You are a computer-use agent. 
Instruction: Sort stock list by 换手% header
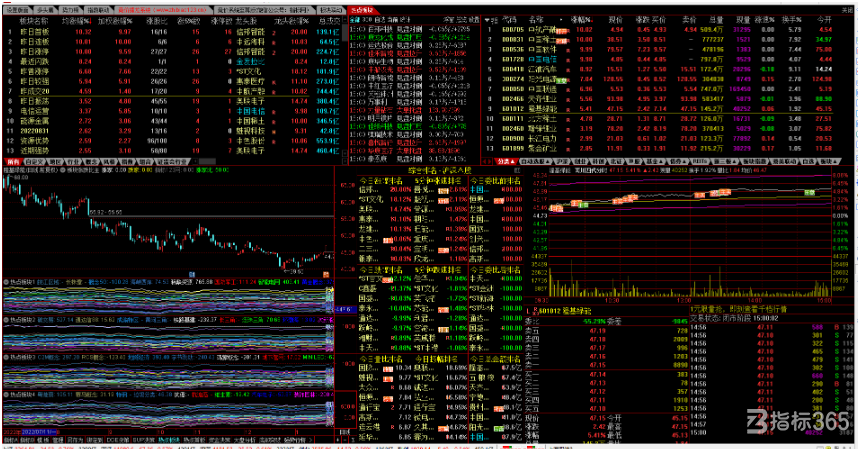click(791, 20)
